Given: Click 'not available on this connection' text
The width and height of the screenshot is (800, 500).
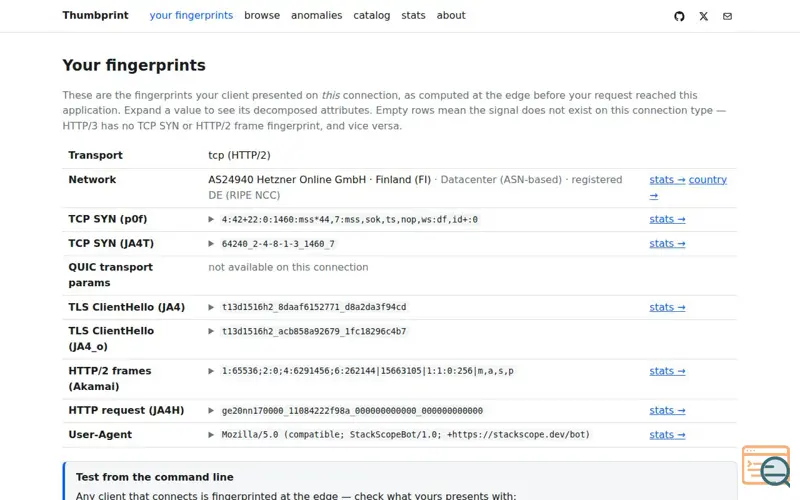Looking at the screenshot, I should click(x=288, y=267).
